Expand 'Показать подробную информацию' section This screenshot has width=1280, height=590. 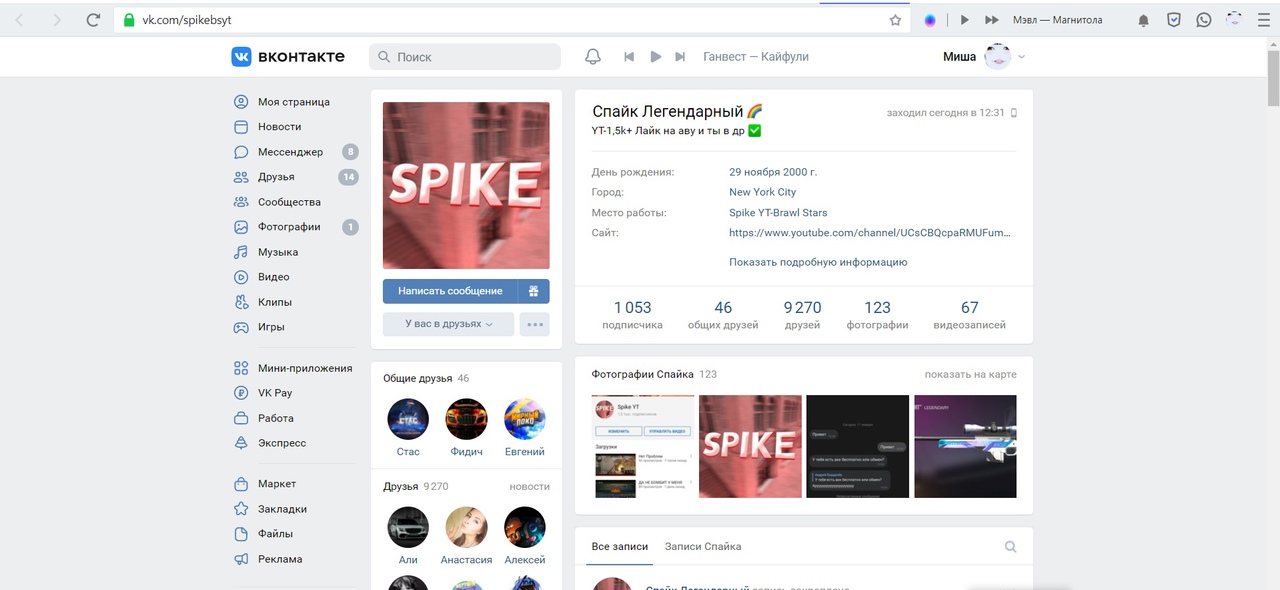point(817,262)
